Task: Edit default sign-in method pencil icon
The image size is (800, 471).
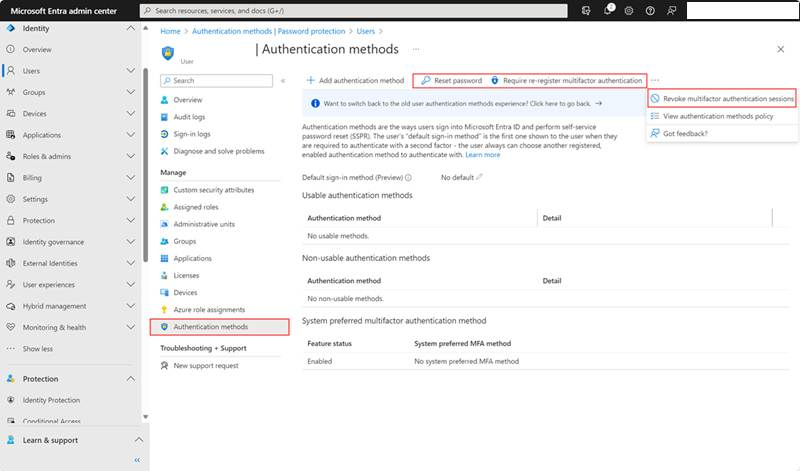Action: pos(479,177)
